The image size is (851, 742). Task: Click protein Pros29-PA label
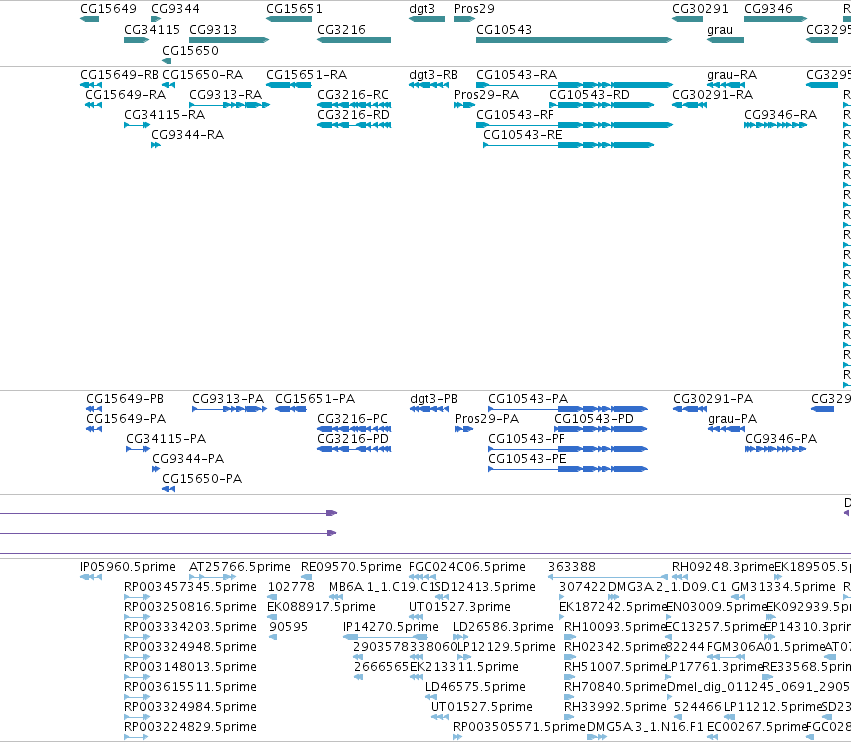click(x=487, y=419)
